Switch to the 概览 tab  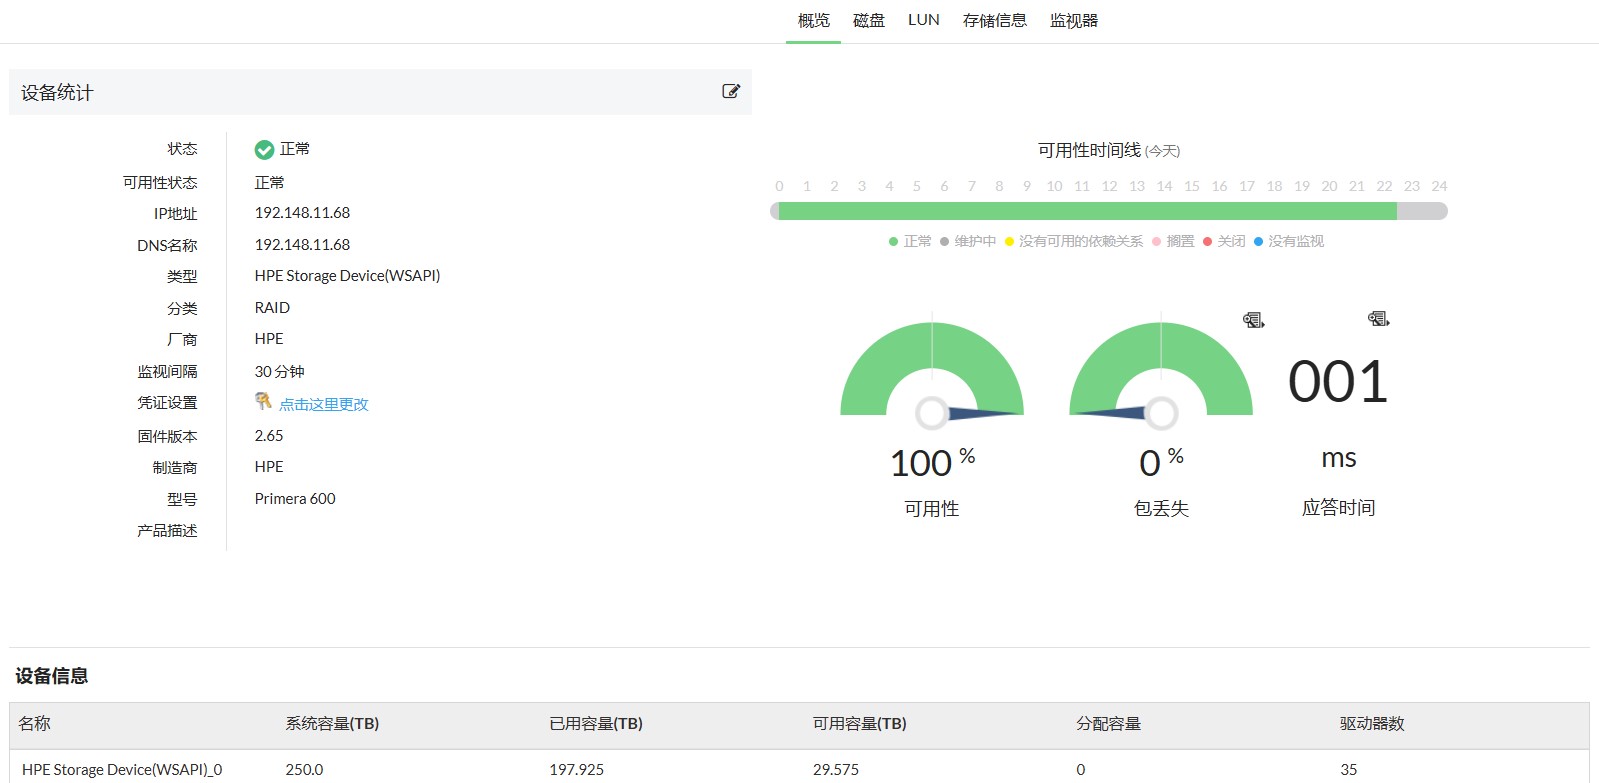(x=814, y=21)
